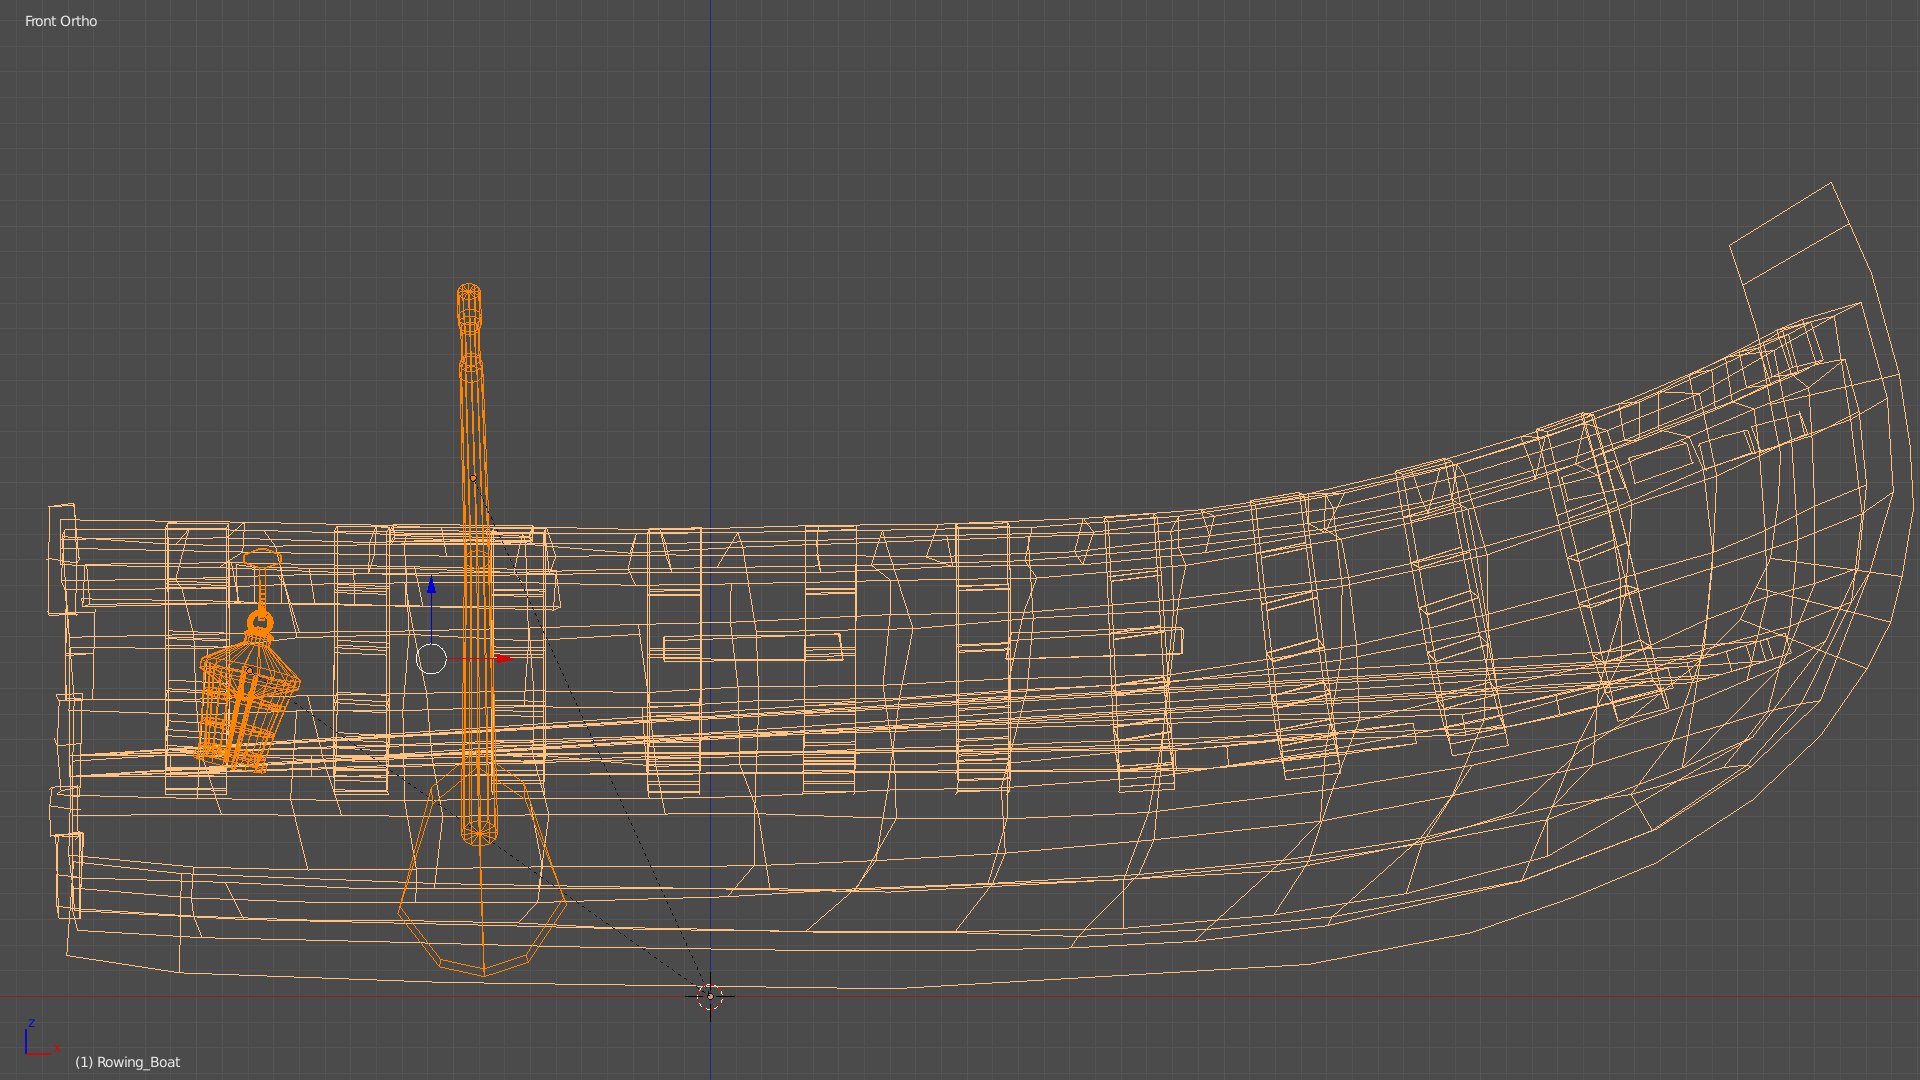Screen dimensions: 1920x1080
Task: Click the 3D cursor at world origin
Action: pos(710,995)
